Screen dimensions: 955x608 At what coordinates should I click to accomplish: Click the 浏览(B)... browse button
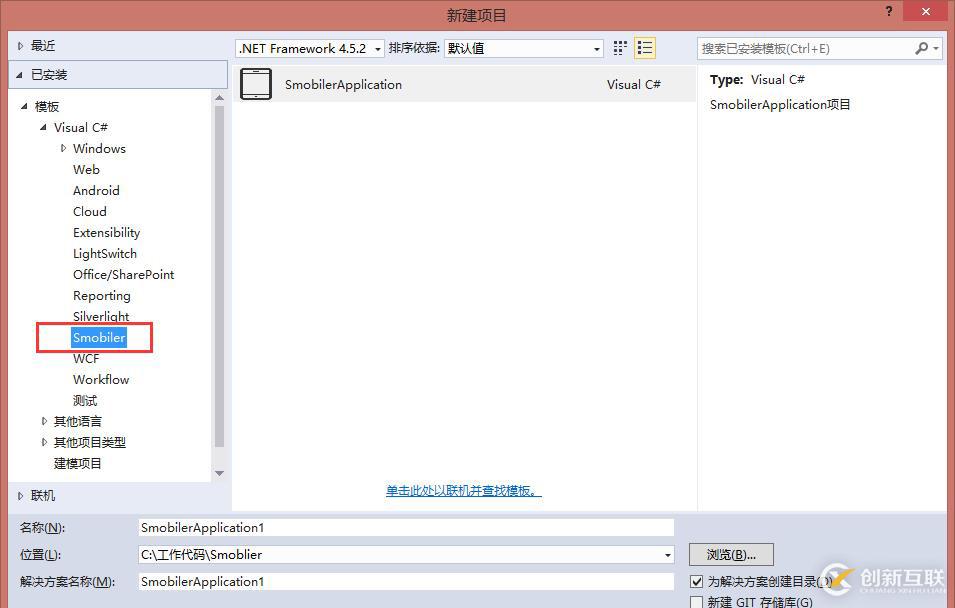click(731, 555)
